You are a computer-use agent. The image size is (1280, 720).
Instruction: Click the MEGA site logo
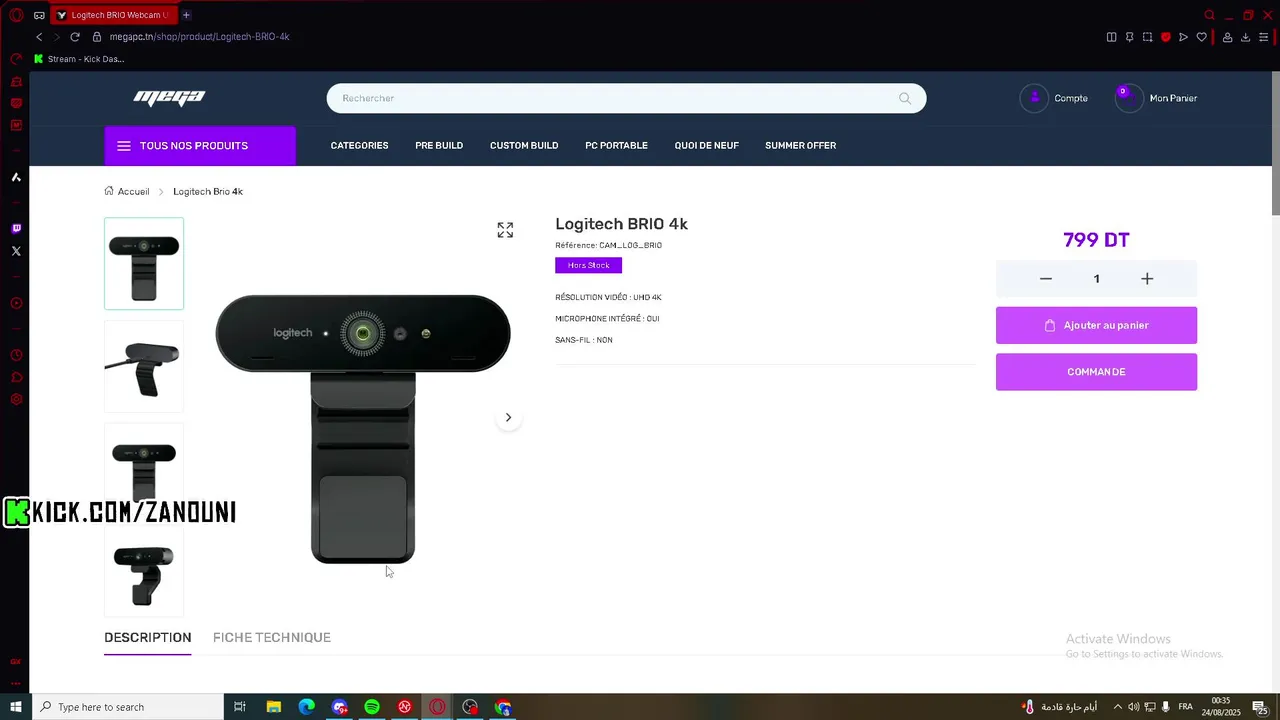click(x=169, y=97)
